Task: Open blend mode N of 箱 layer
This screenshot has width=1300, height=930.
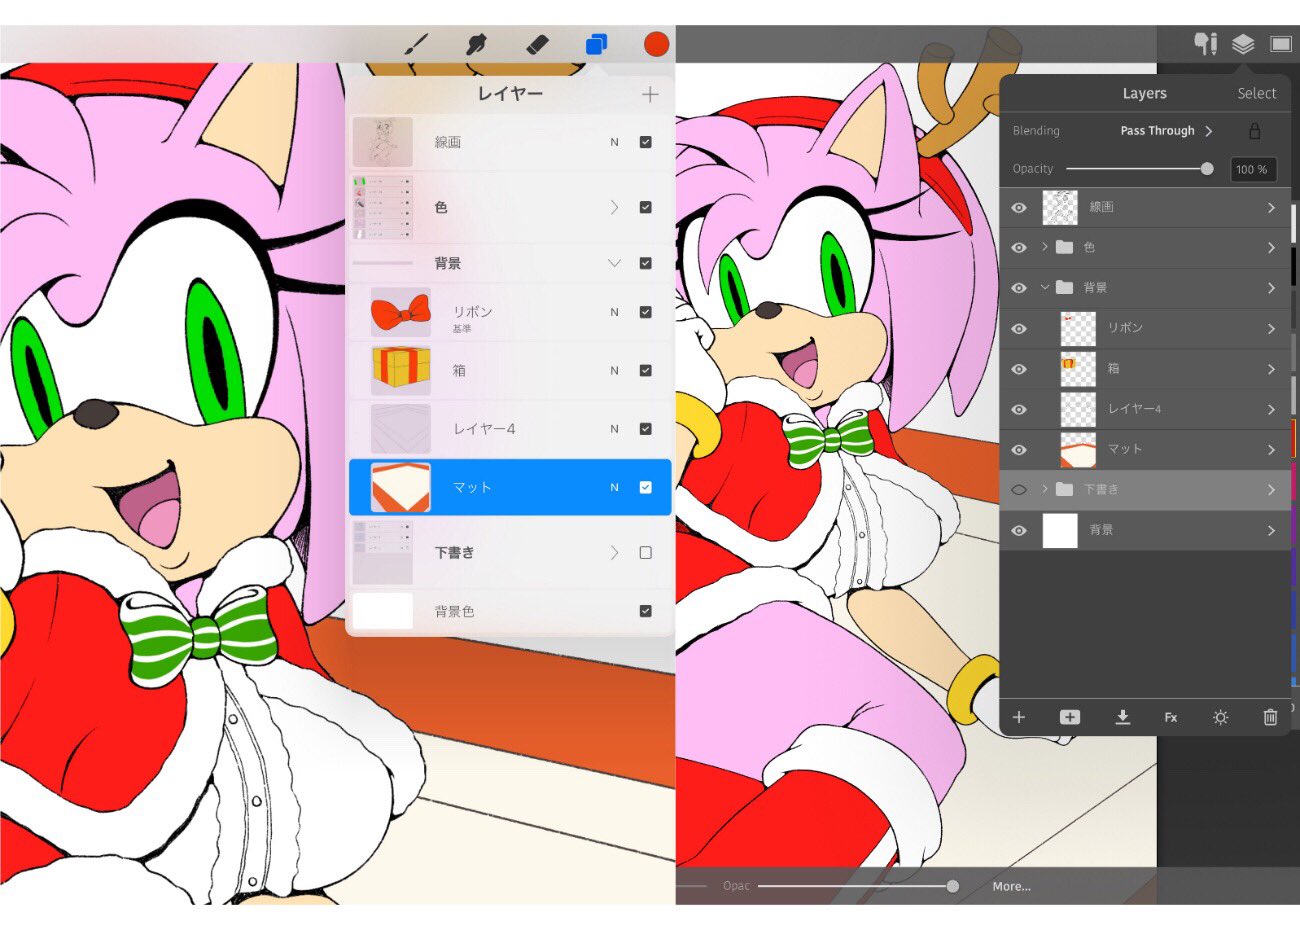Action: click(x=614, y=370)
